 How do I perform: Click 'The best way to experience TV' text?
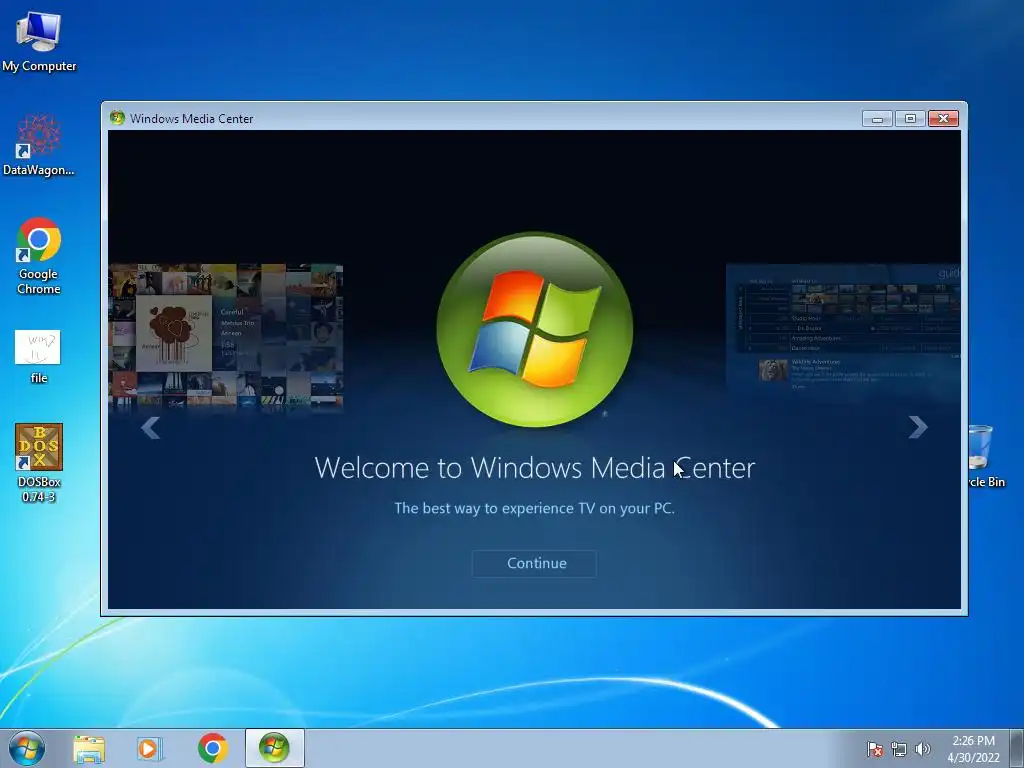534,508
